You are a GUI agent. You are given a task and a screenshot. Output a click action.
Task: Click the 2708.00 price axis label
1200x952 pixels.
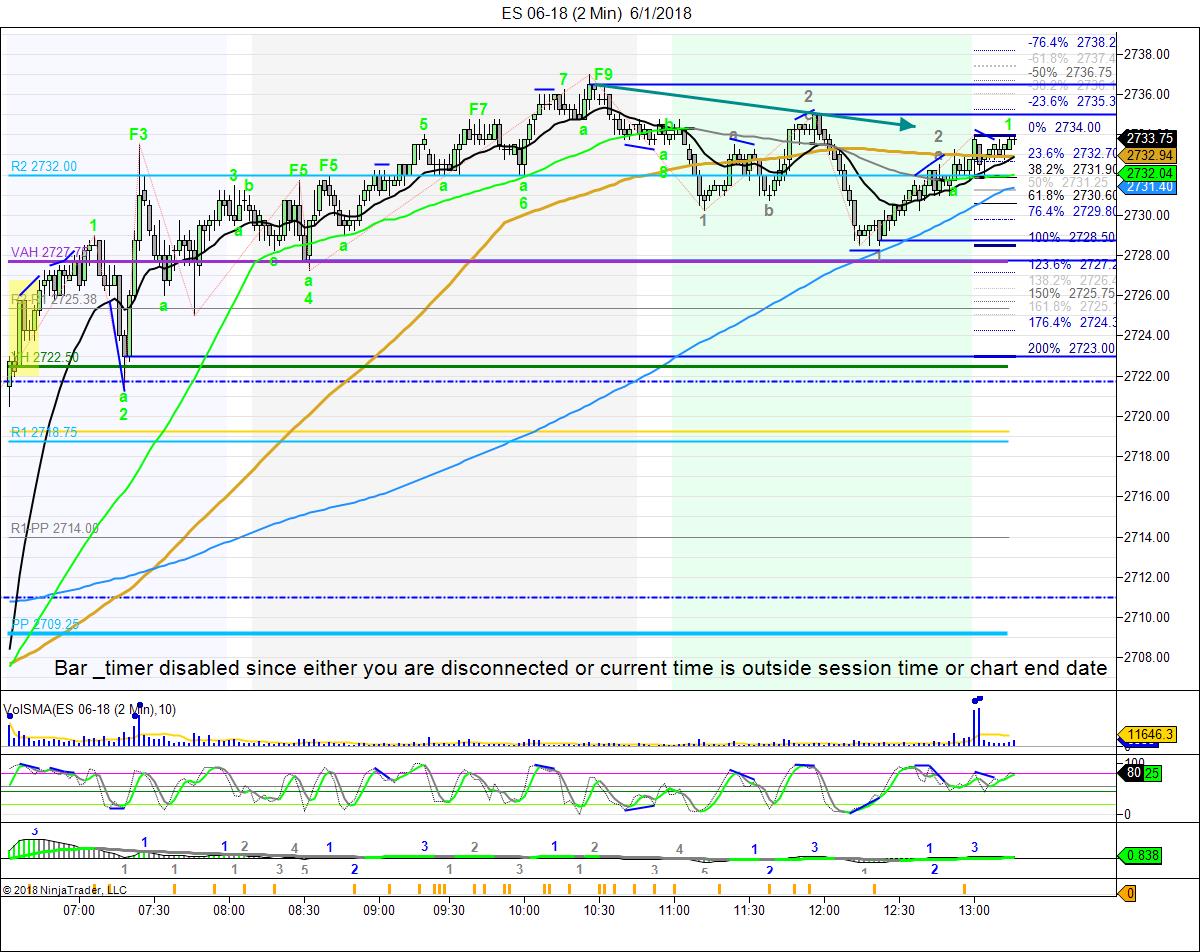(1149, 657)
